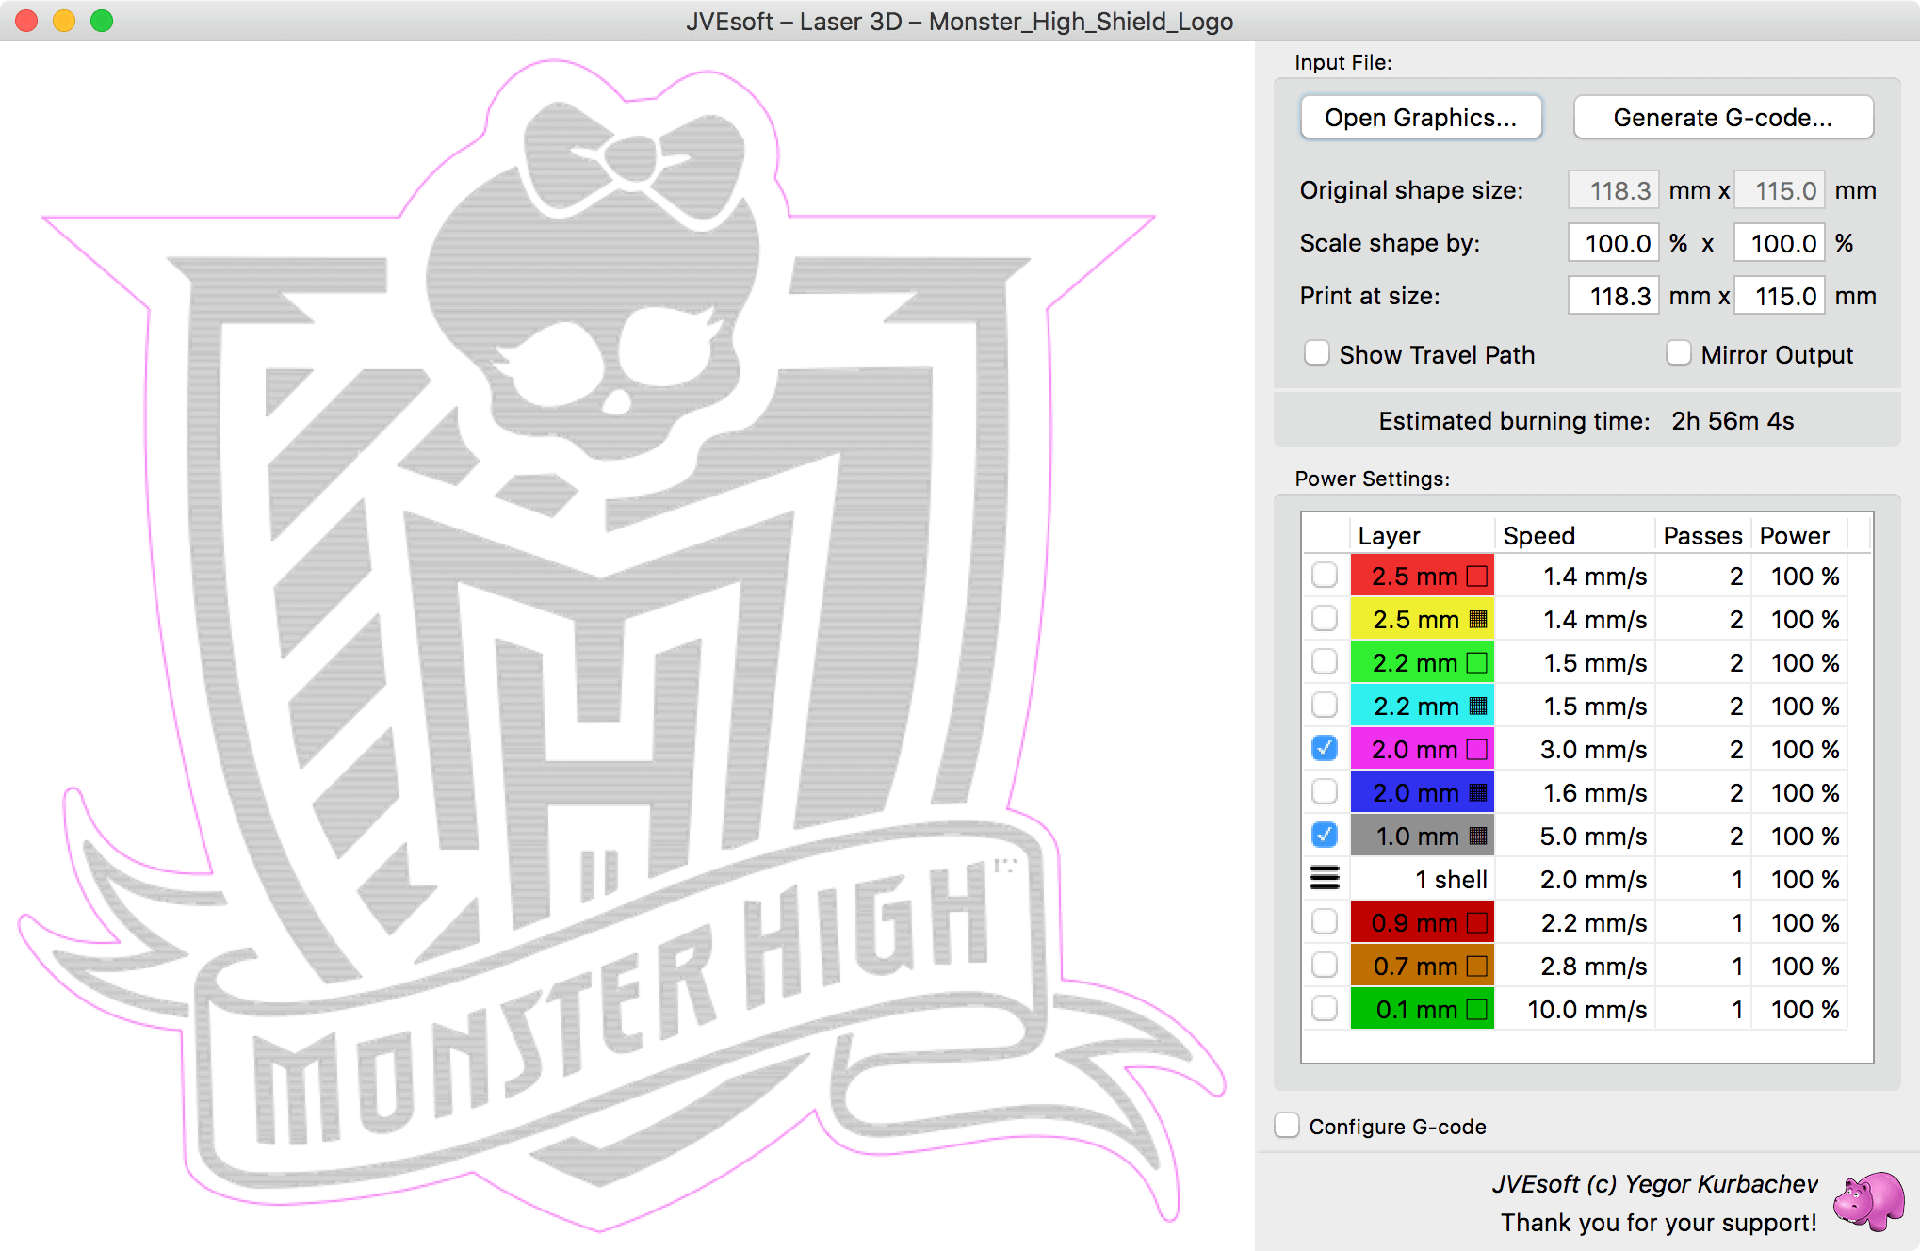
Task: Click outline icon on green 2.2 mm layer
Action: 1477,663
